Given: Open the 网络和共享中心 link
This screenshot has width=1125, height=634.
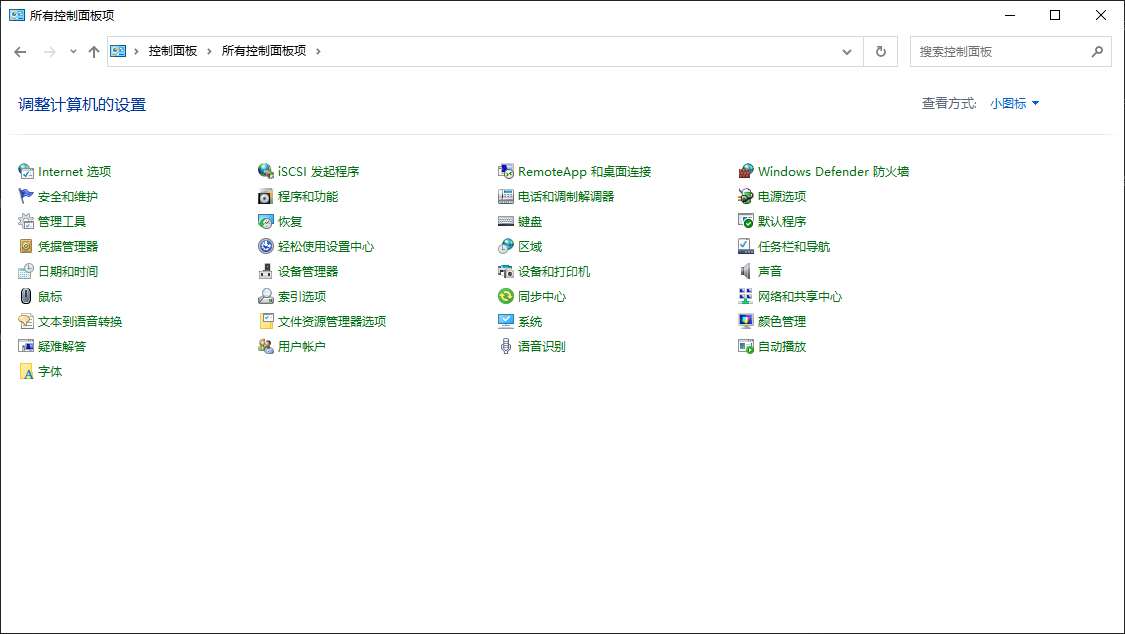Looking at the screenshot, I should pyautogui.click(x=799, y=297).
